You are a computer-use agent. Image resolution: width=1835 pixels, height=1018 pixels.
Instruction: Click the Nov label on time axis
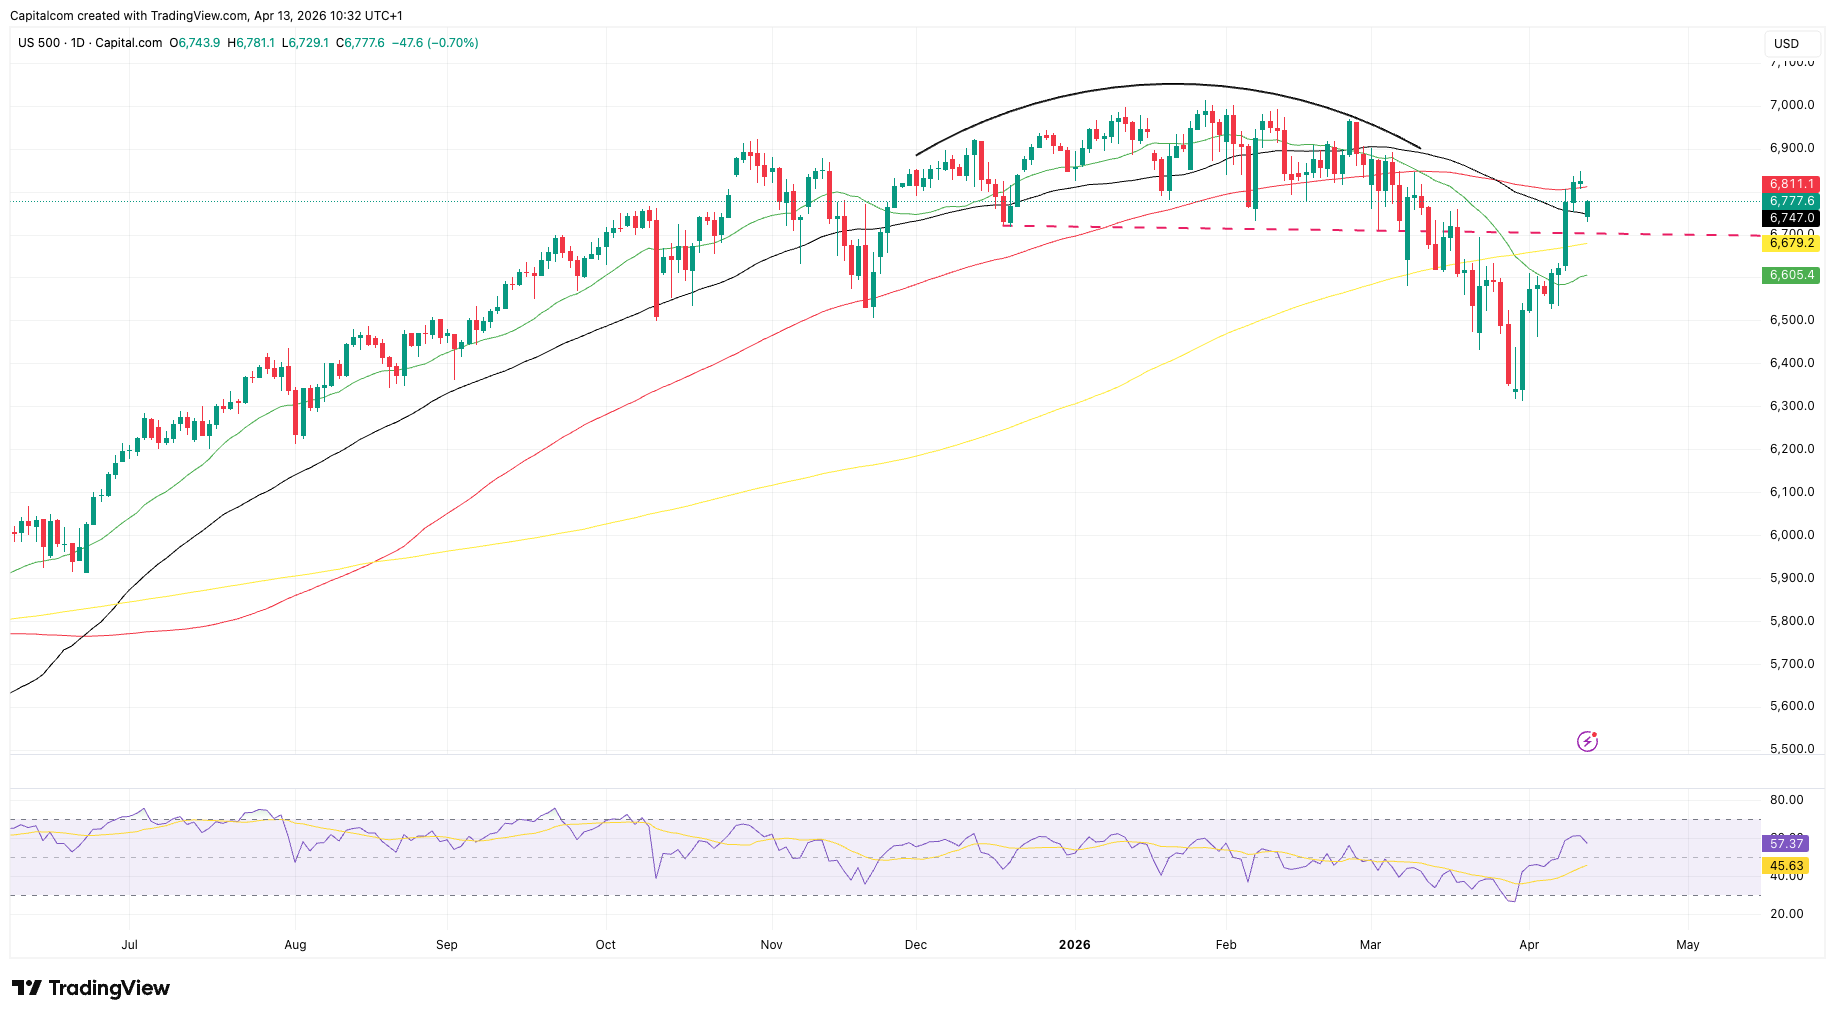point(771,945)
